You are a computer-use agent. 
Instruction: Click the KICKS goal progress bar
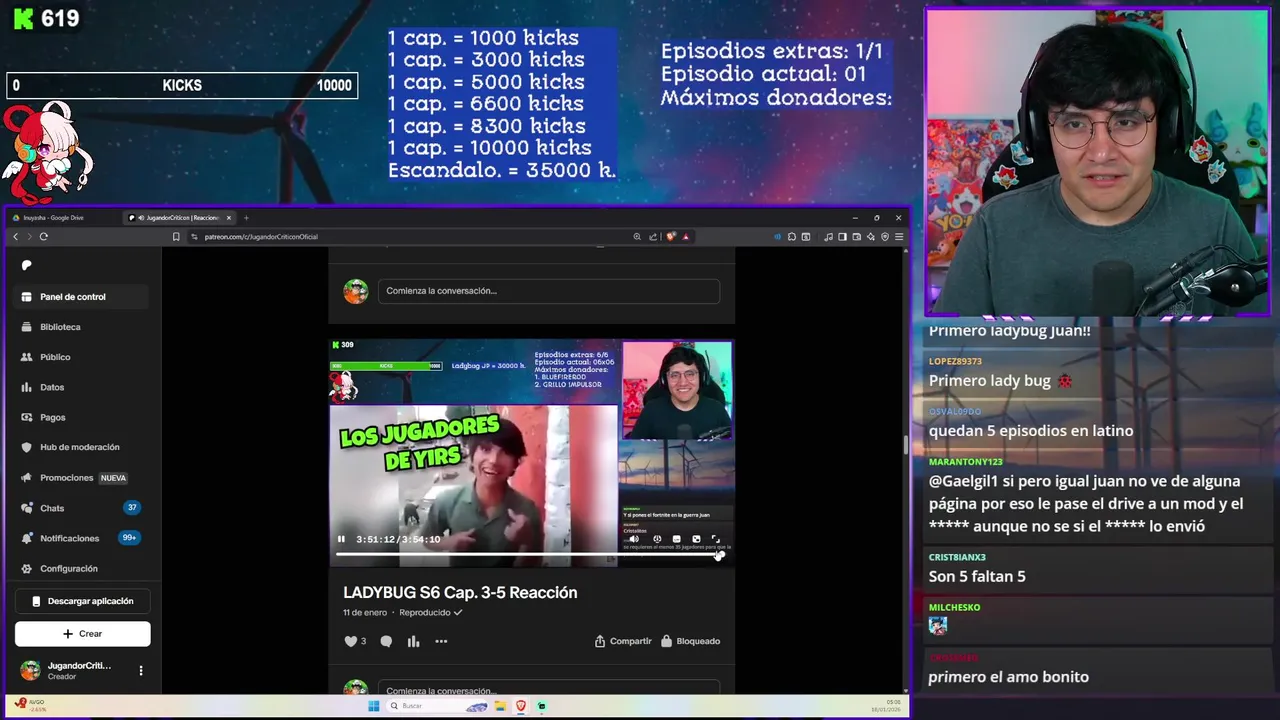coord(182,86)
